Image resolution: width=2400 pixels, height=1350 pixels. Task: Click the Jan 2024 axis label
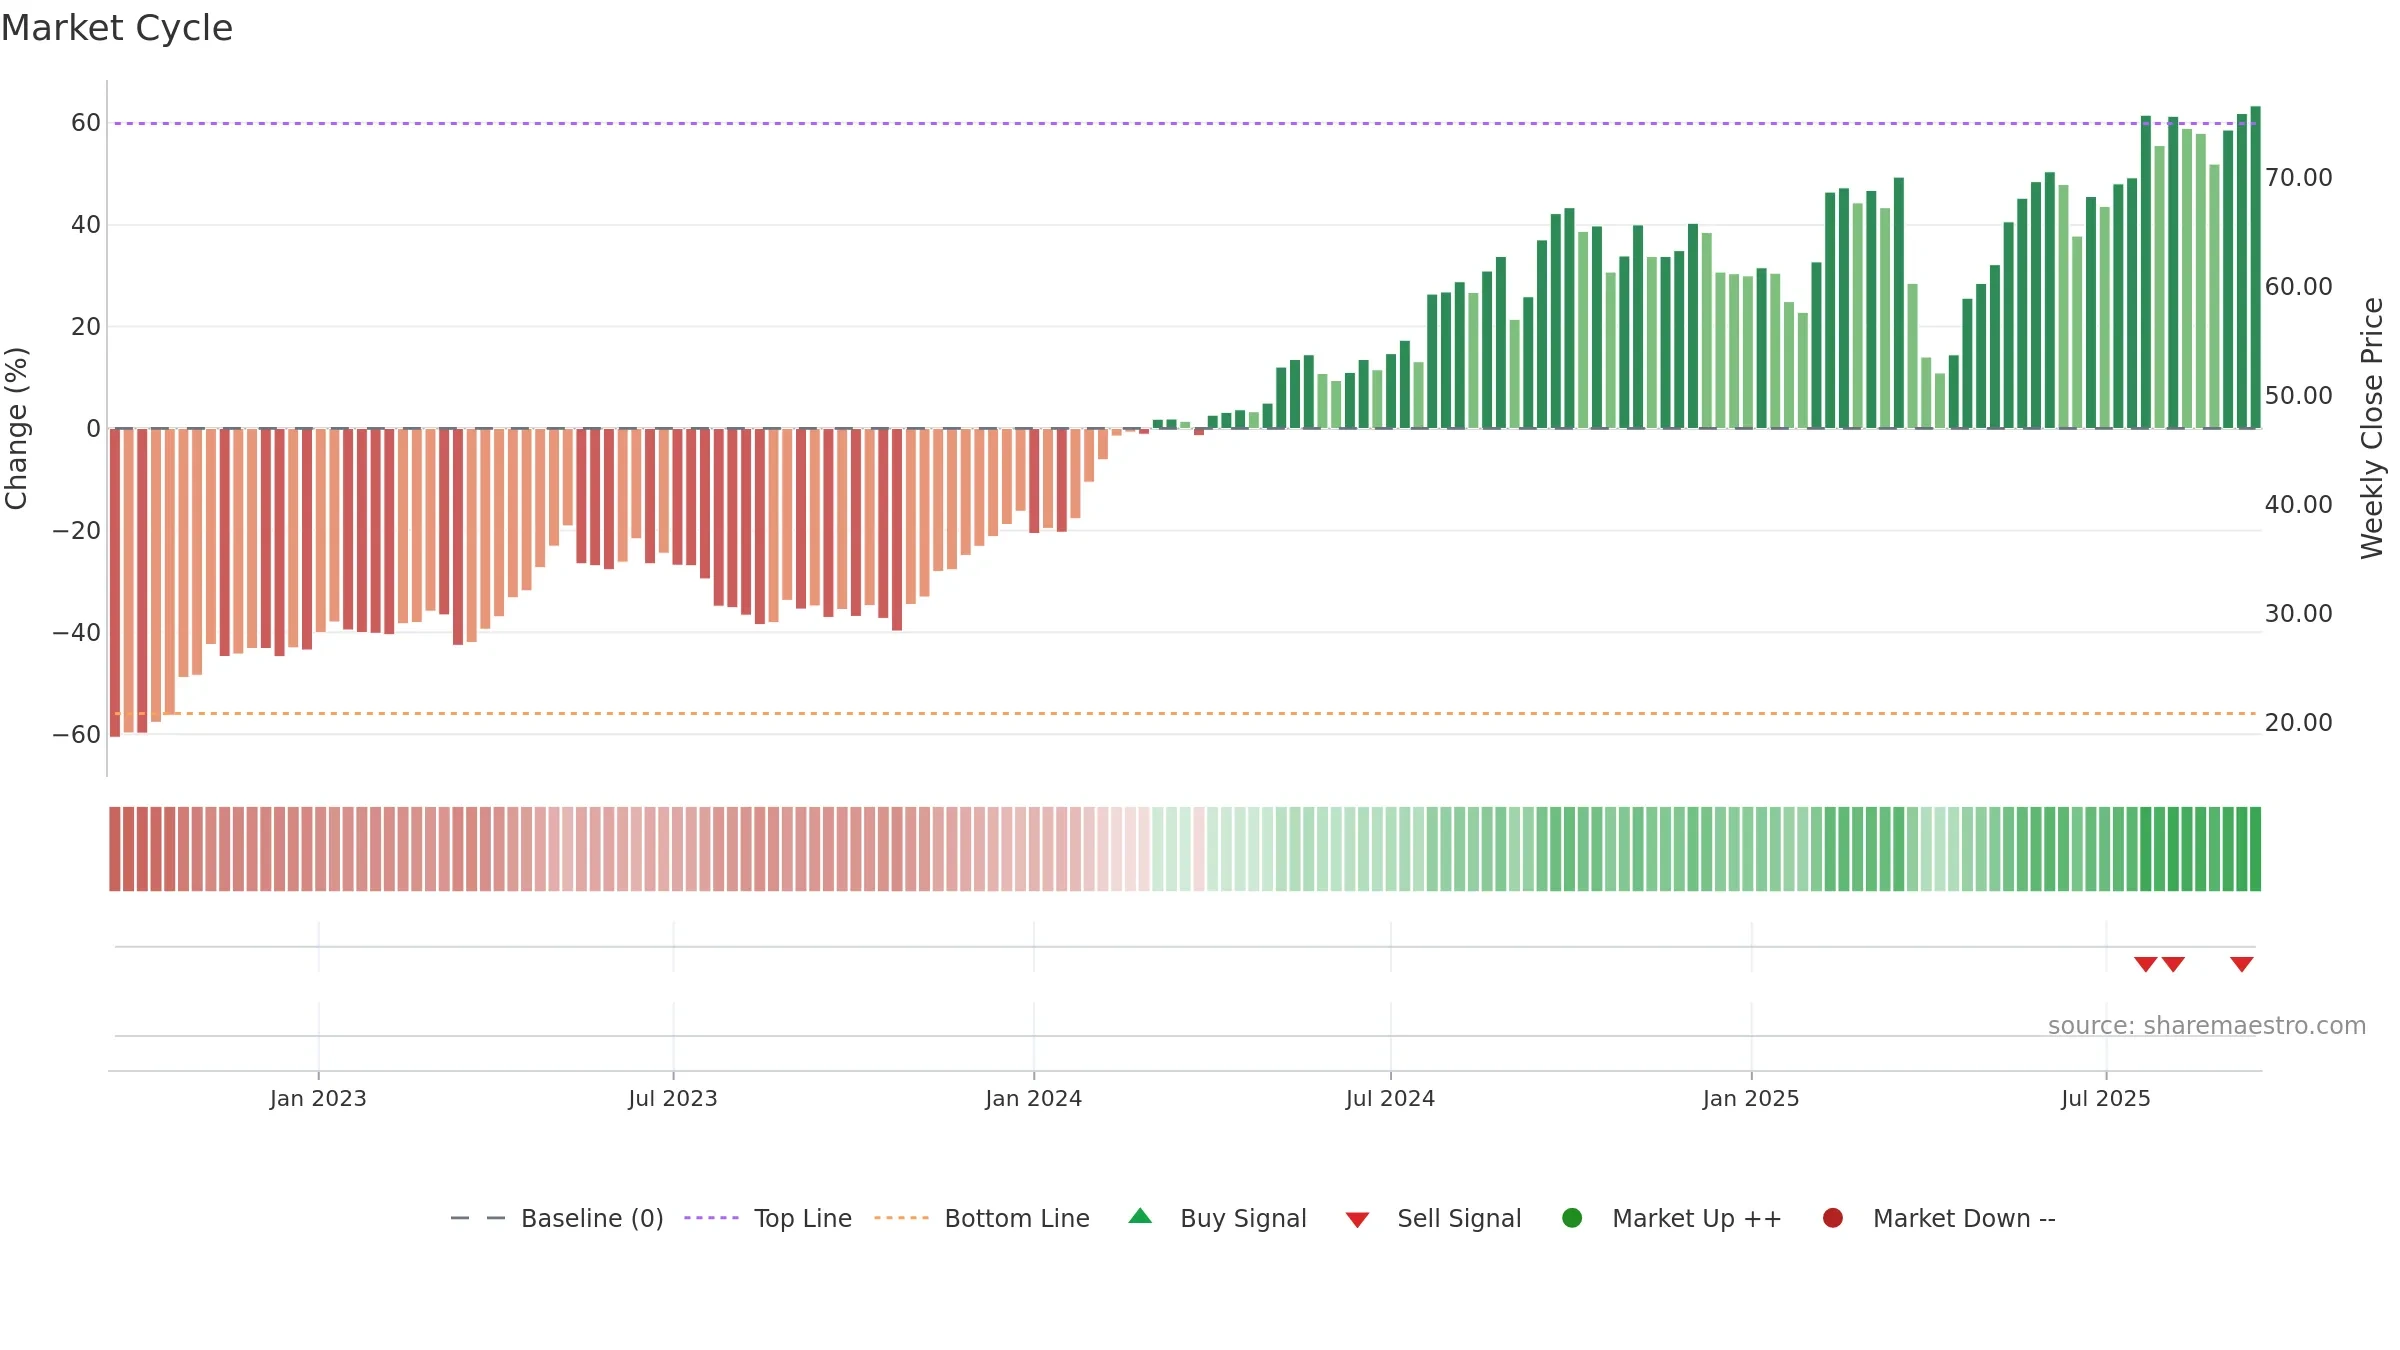tap(1033, 1099)
